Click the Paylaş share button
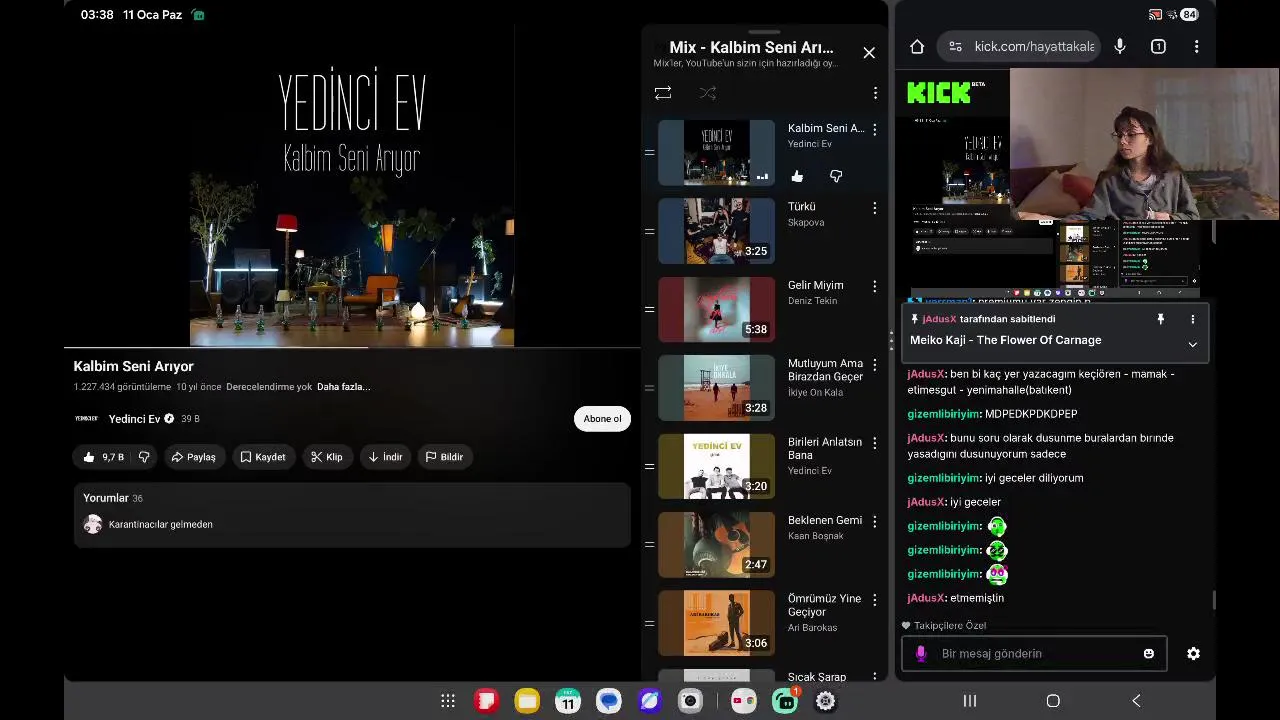 pos(193,457)
